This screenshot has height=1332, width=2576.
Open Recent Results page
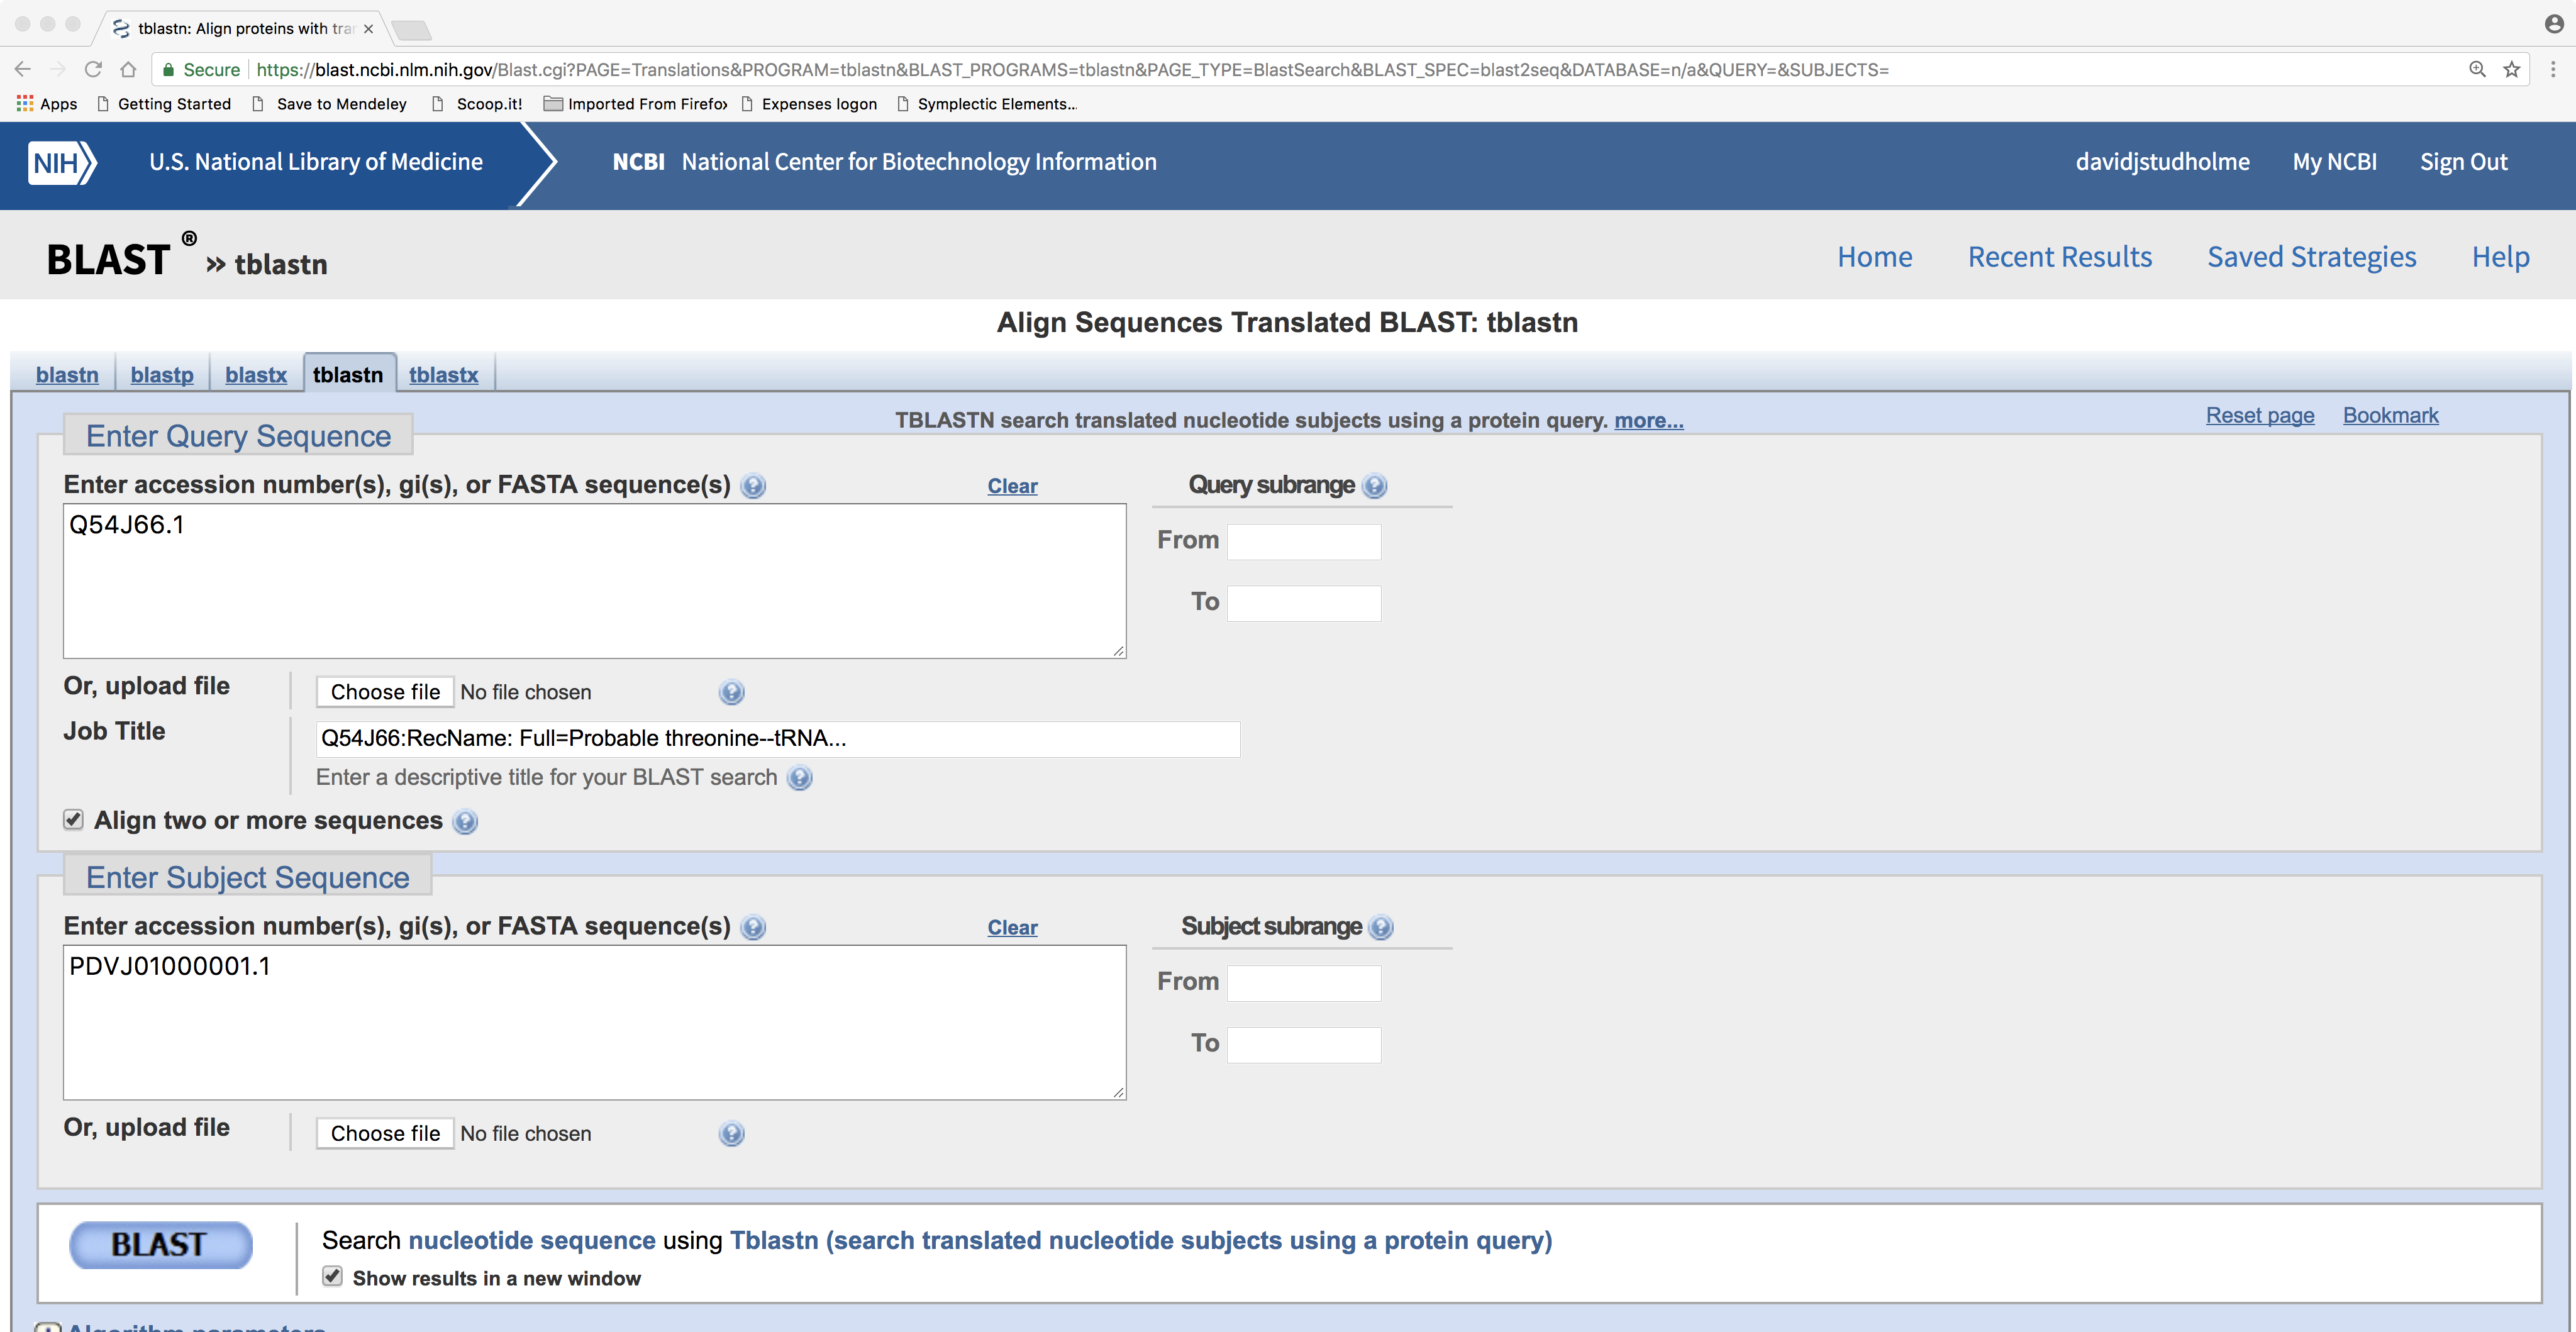click(2059, 257)
